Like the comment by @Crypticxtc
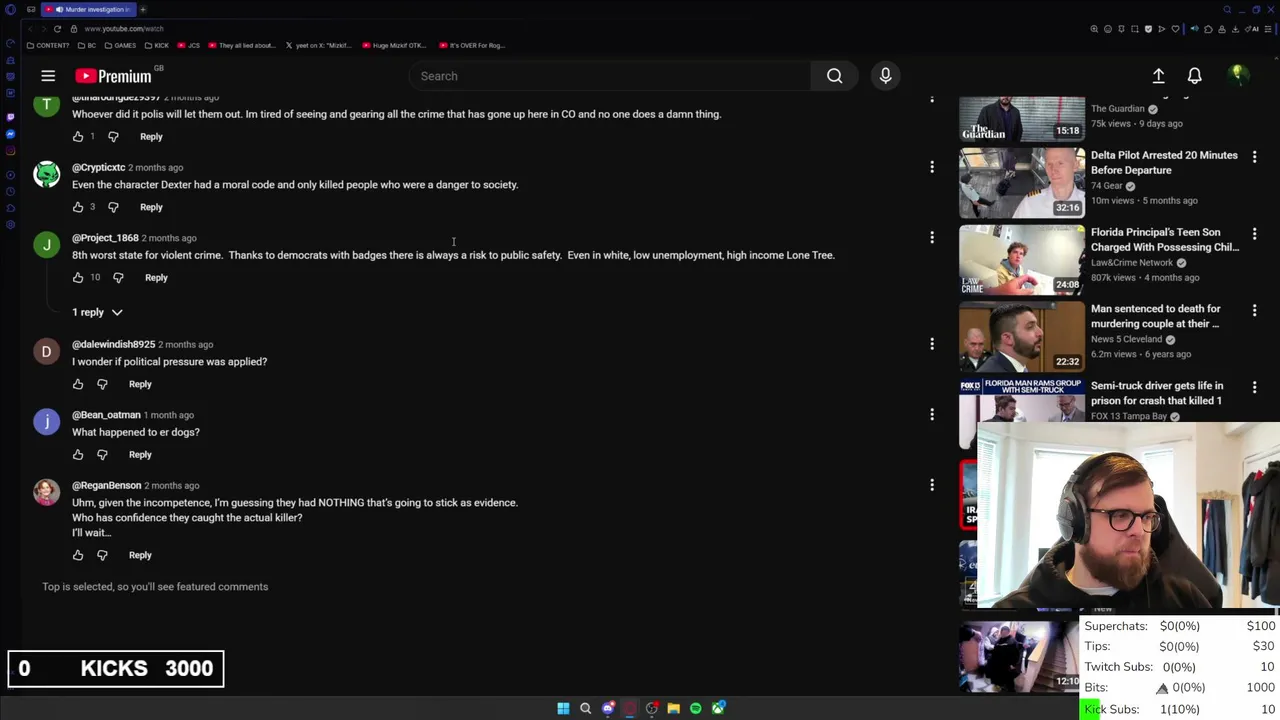The width and height of the screenshot is (1280, 720). 78,207
